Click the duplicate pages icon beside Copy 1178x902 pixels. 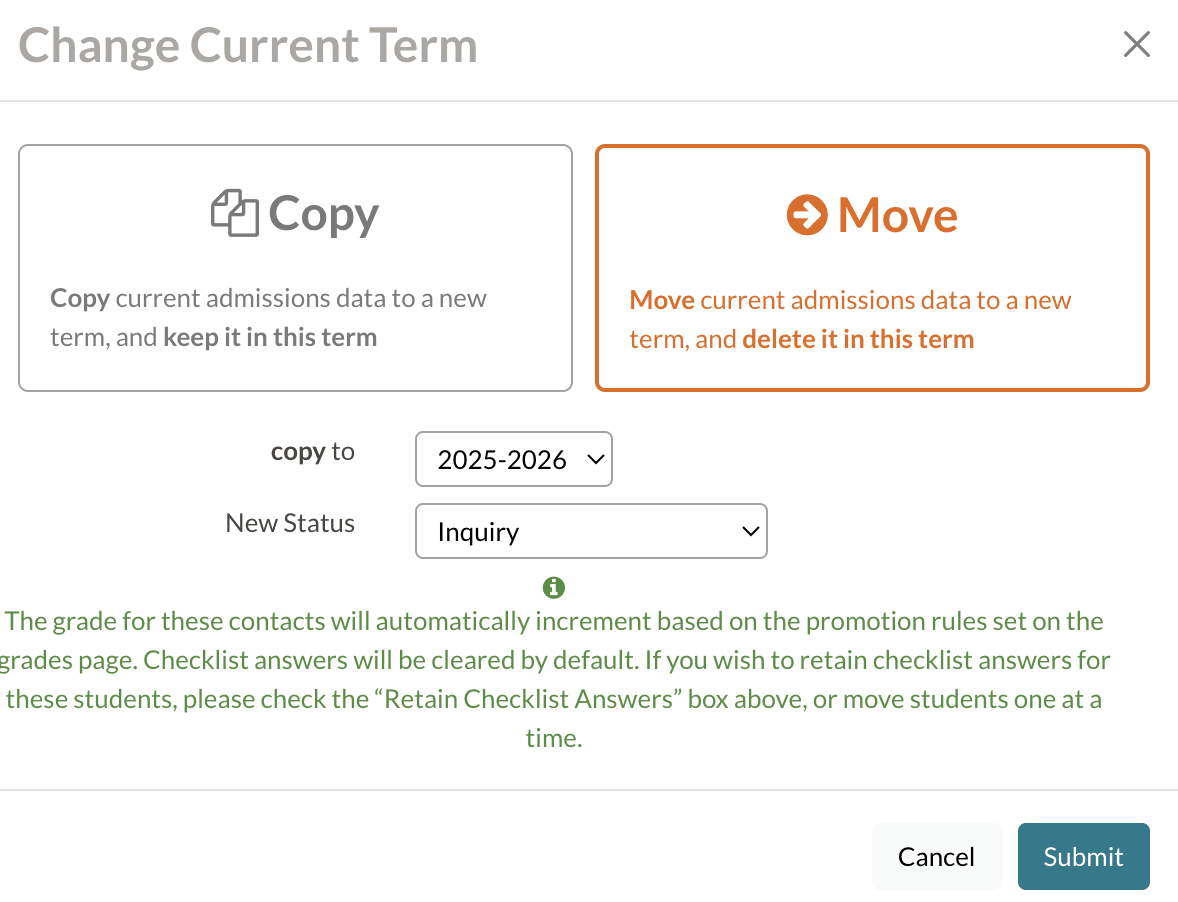(x=235, y=214)
